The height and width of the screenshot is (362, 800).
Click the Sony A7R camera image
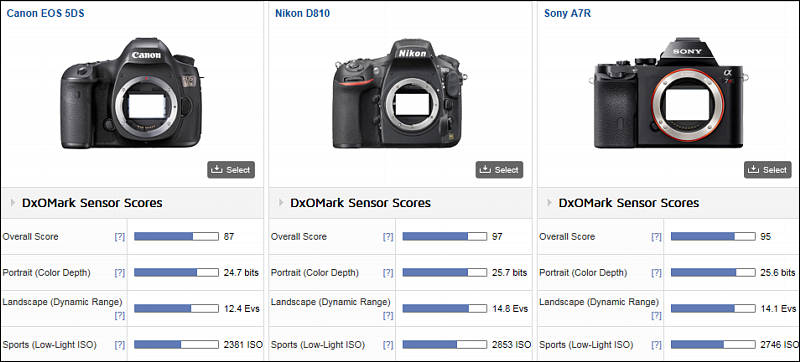pos(669,92)
